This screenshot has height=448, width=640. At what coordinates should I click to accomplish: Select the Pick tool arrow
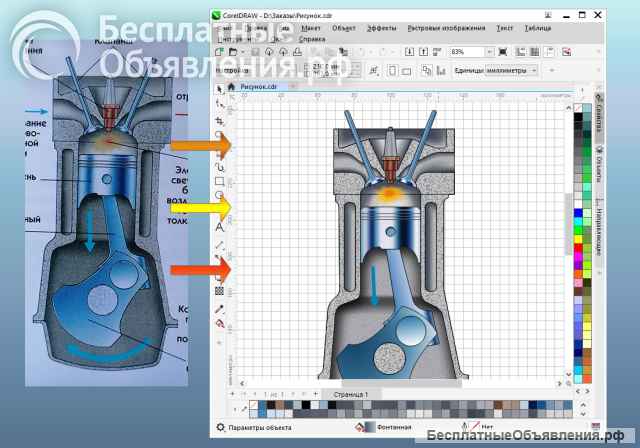tap(220, 89)
